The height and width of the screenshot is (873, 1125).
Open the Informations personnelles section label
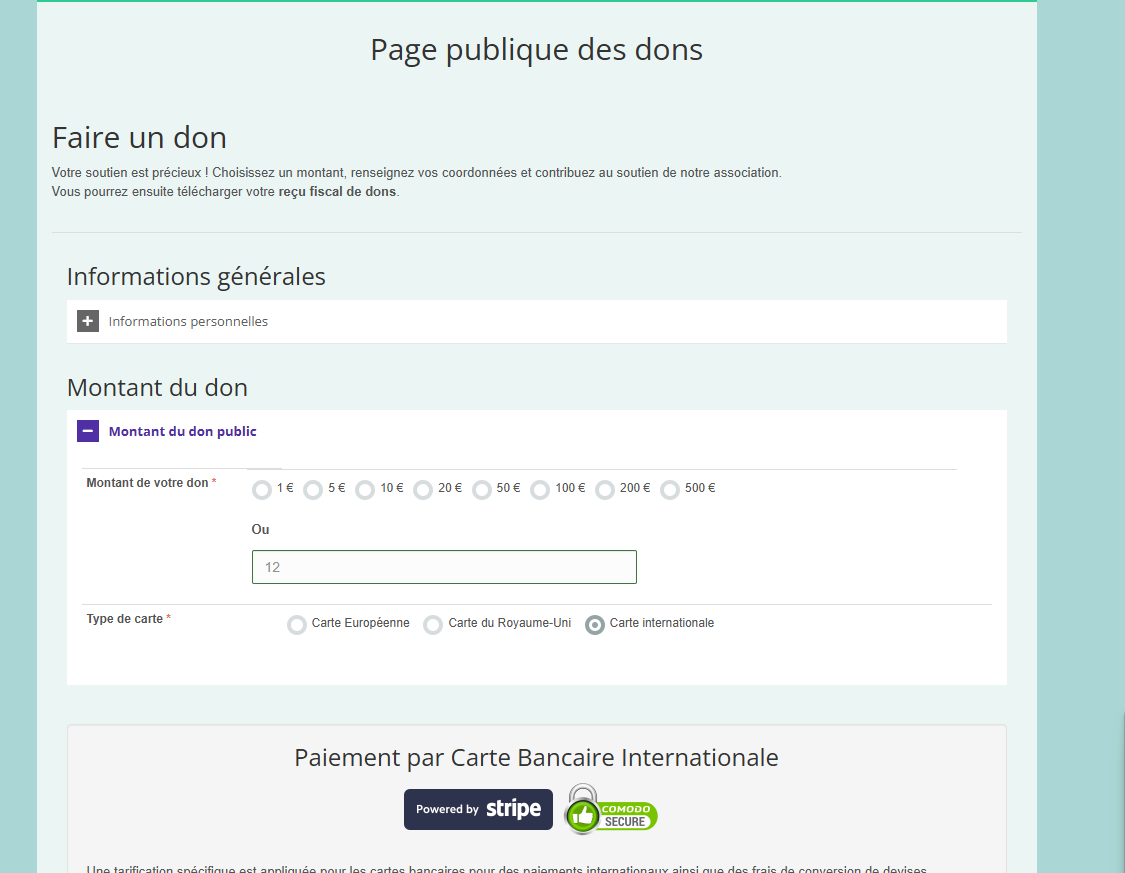(x=188, y=322)
